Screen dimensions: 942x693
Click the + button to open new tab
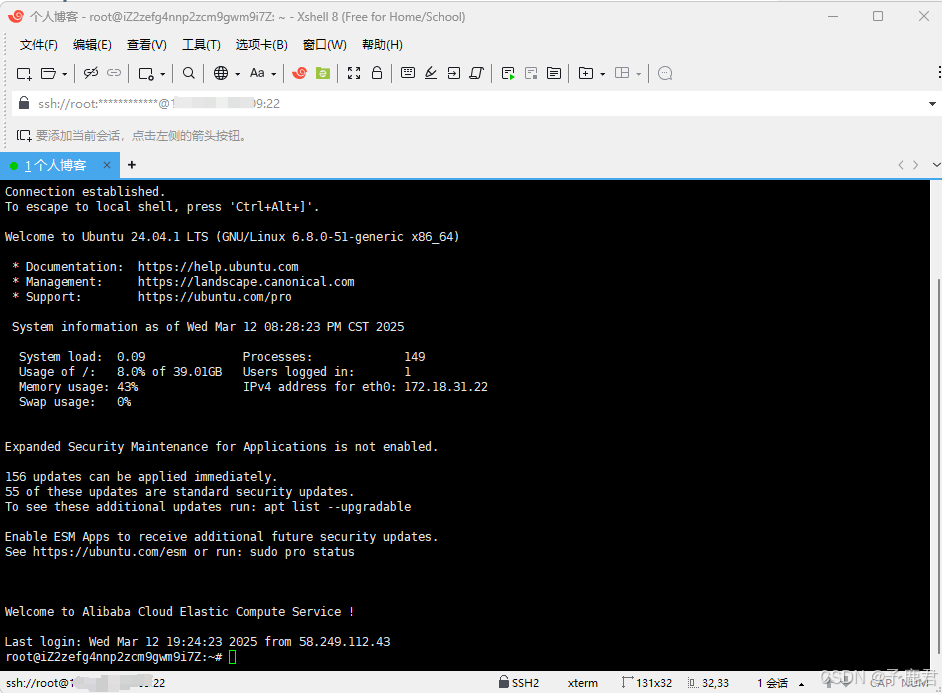131,165
